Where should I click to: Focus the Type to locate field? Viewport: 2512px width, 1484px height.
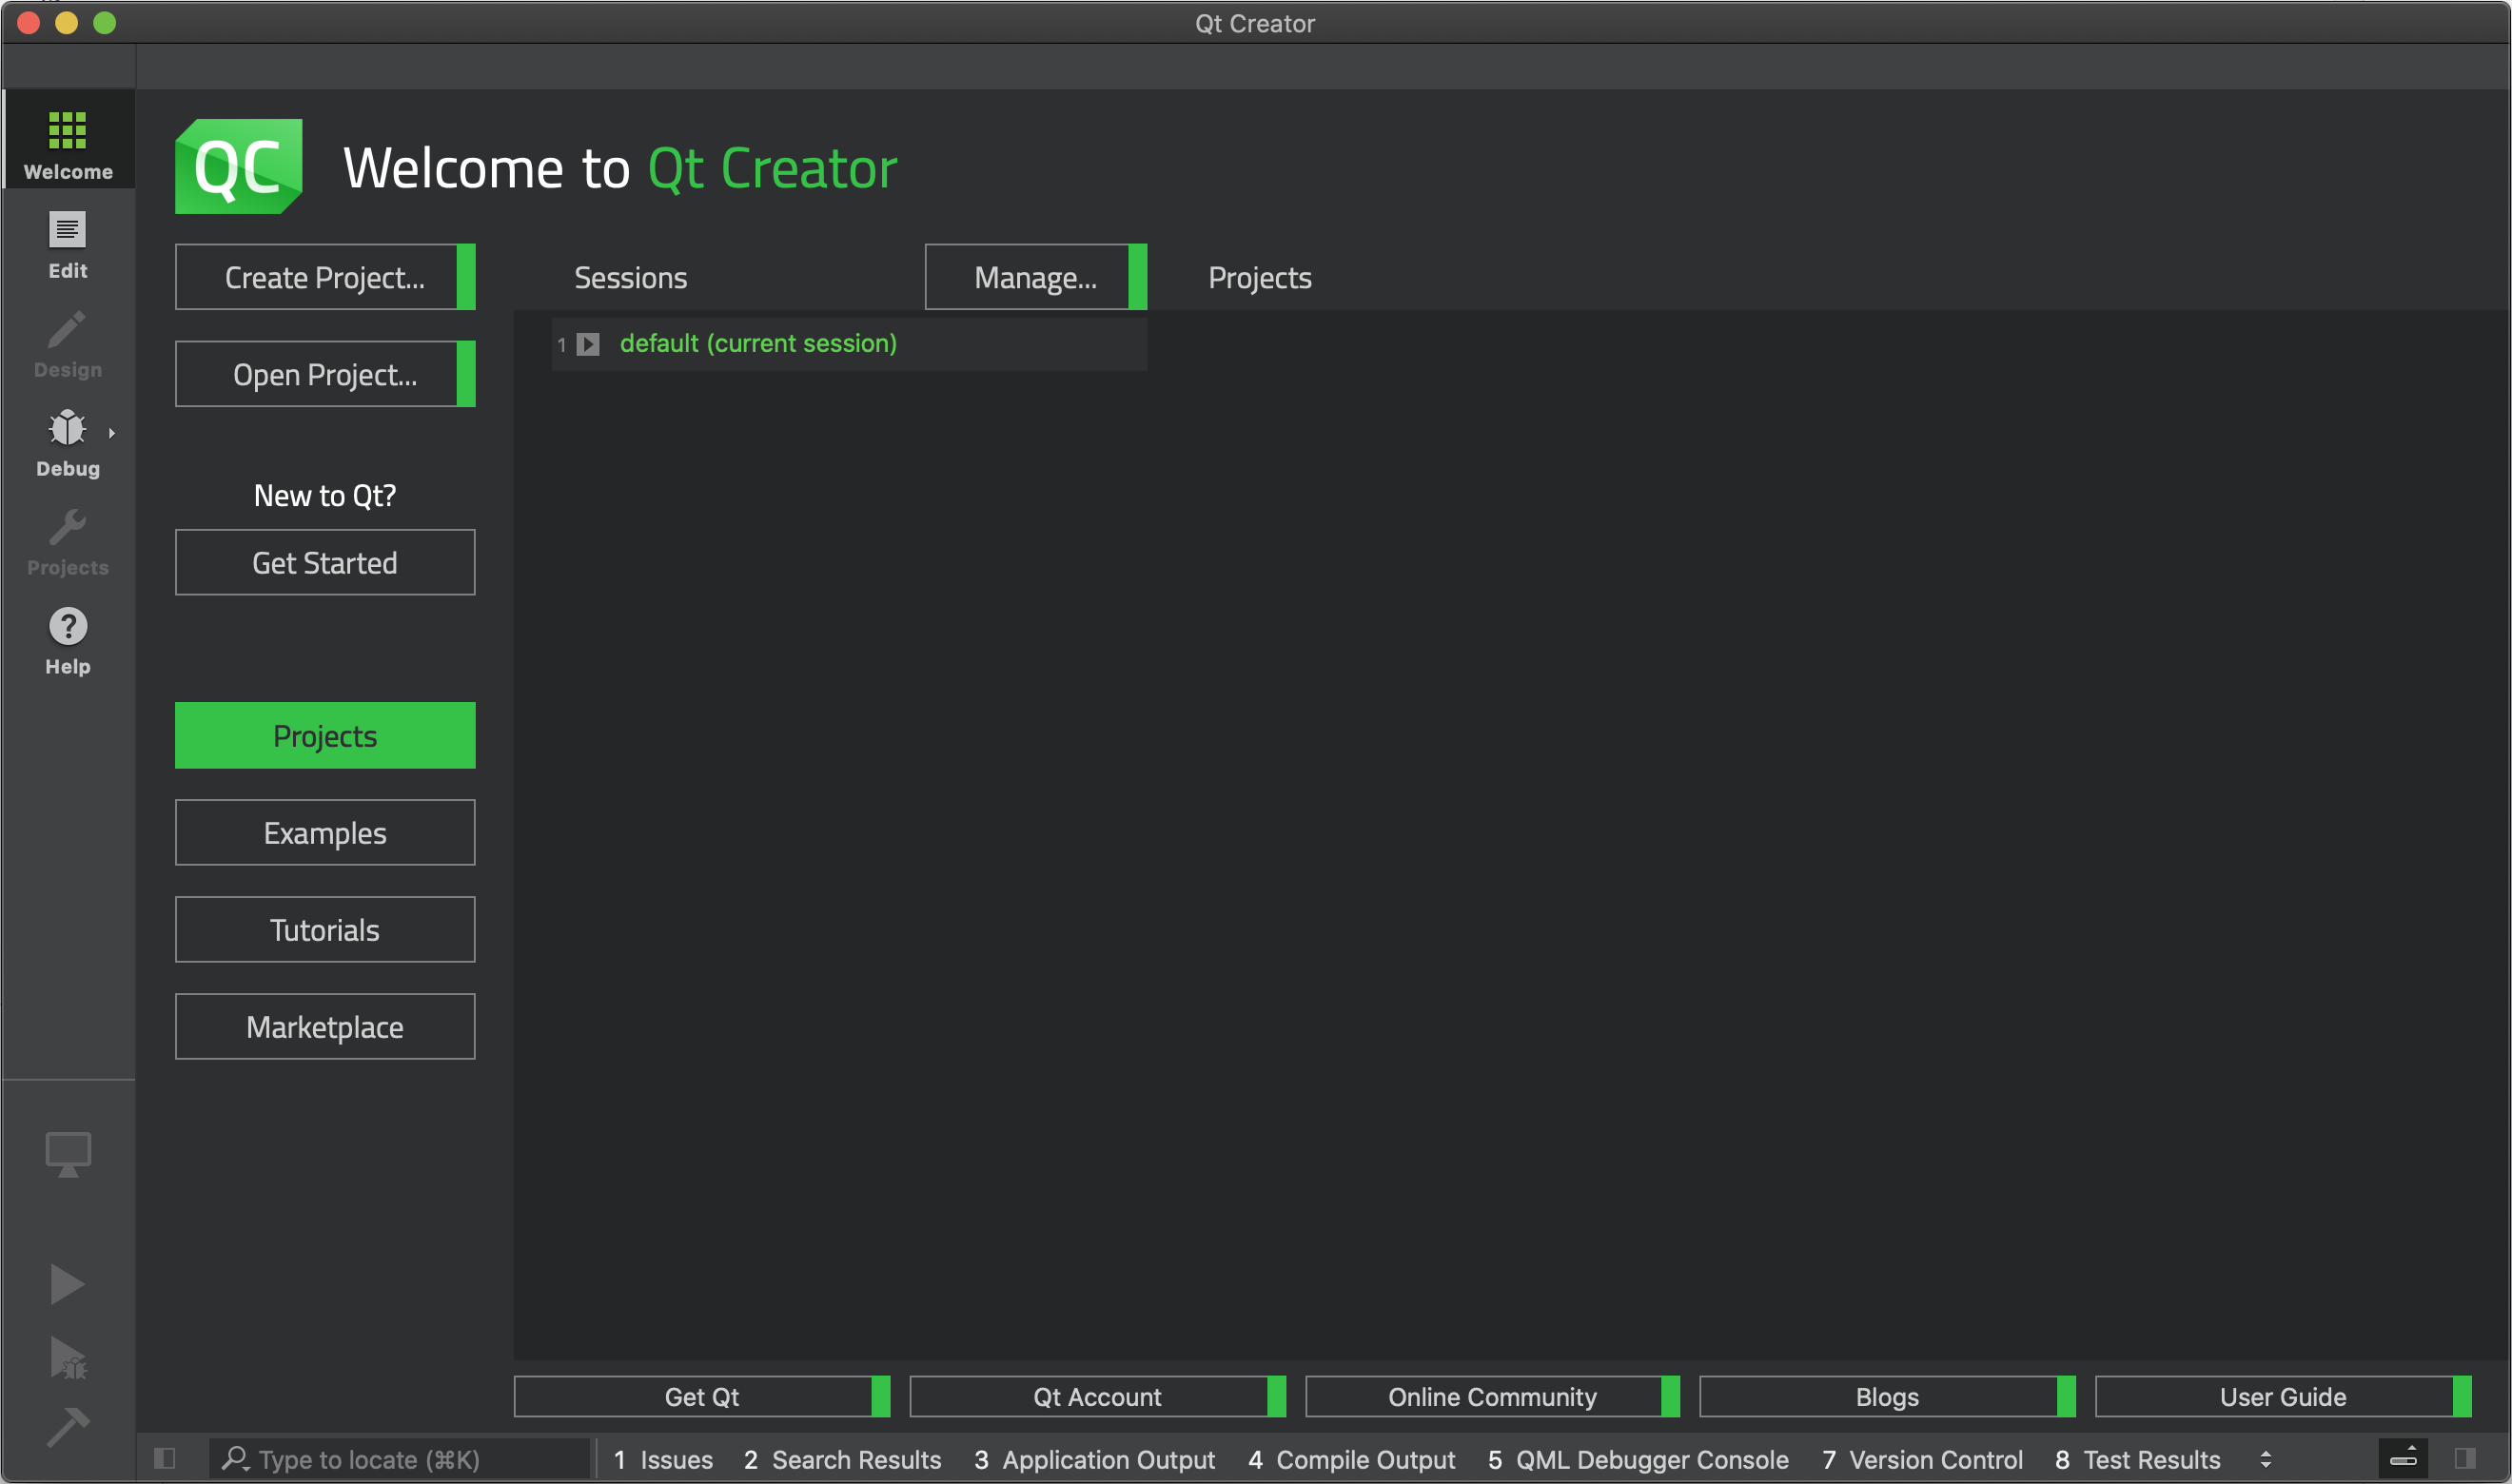click(400, 1459)
